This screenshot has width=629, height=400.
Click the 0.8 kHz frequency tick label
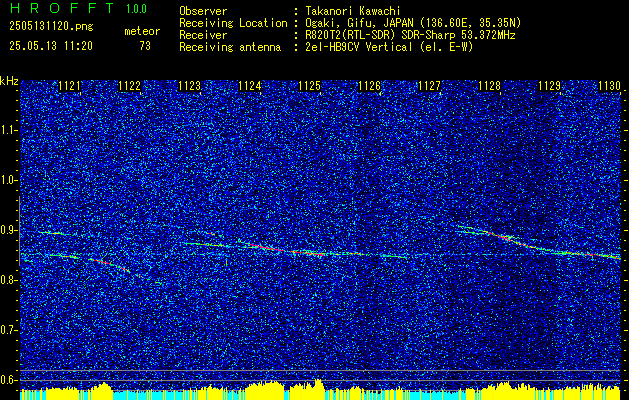pyautogui.click(x=8, y=280)
